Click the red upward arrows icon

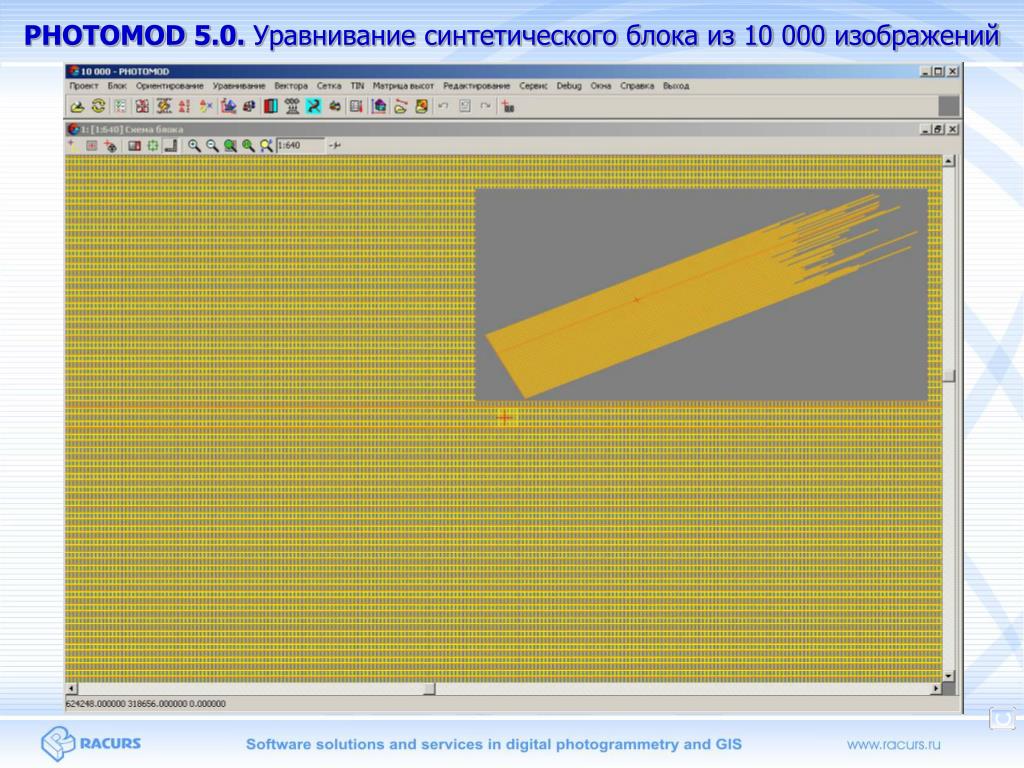point(185,106)
